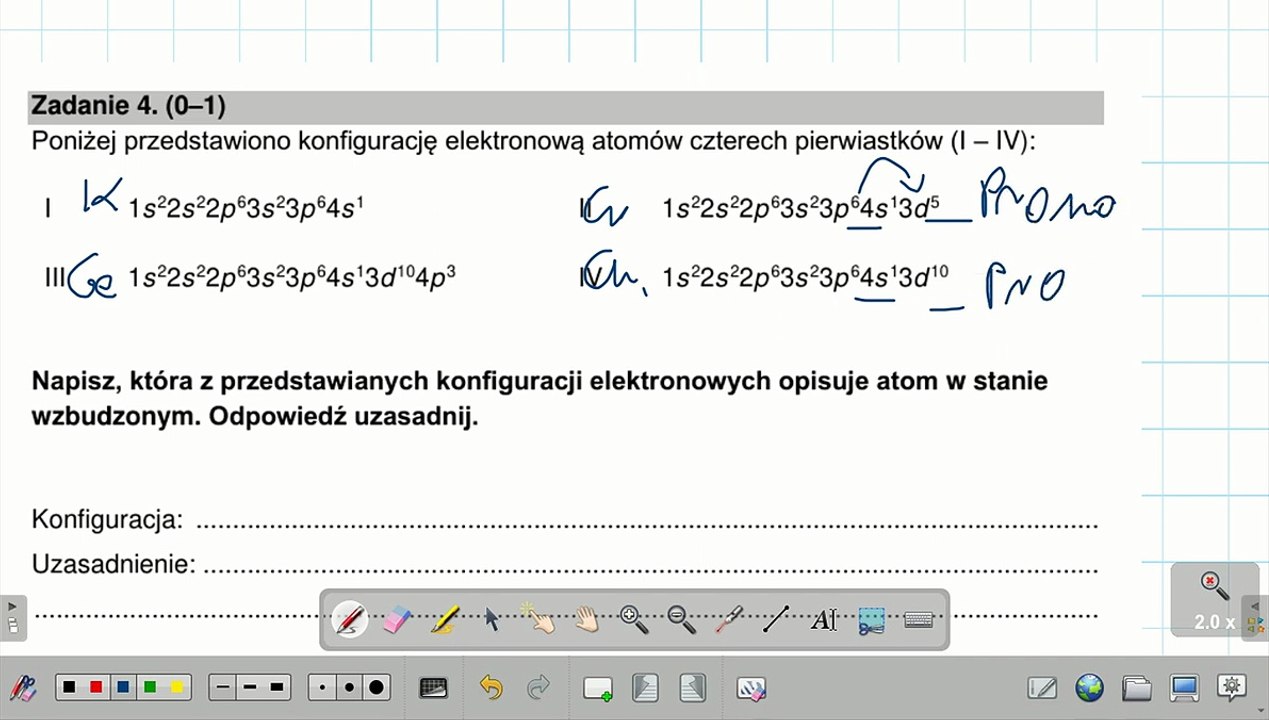Select the draw line tool
1269x720 pixels.
tap(776, 620)
